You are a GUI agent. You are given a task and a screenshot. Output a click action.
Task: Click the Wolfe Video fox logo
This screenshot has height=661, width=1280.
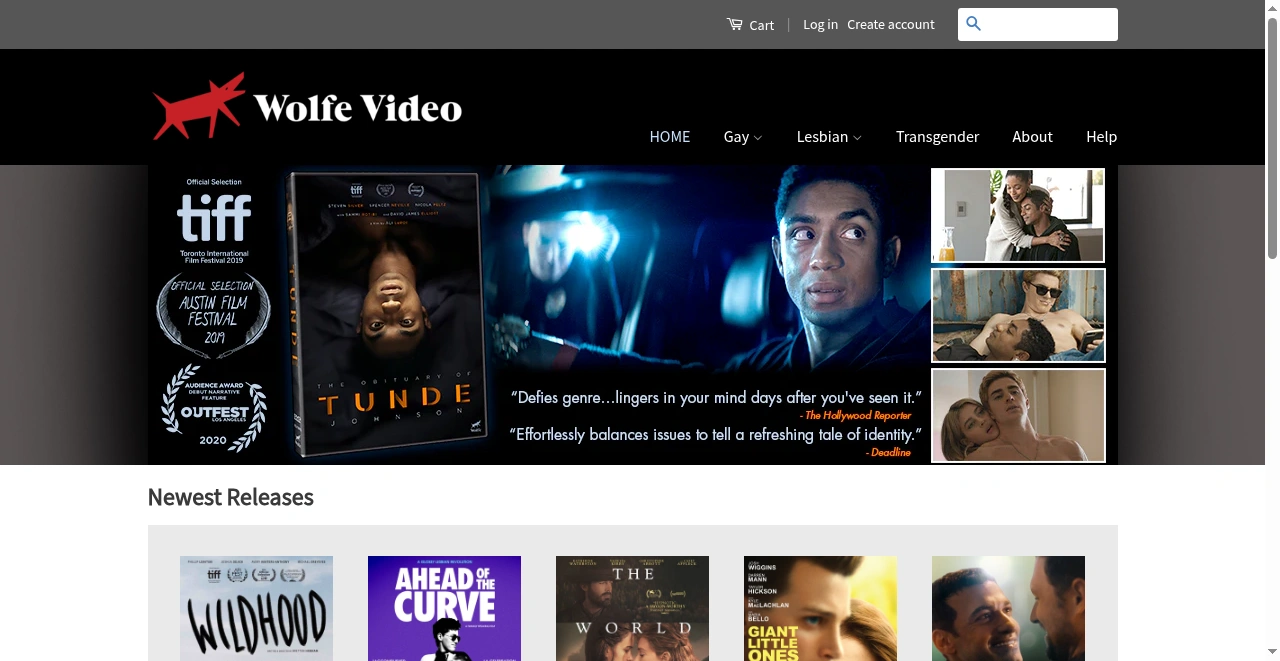tap(200, 105)
